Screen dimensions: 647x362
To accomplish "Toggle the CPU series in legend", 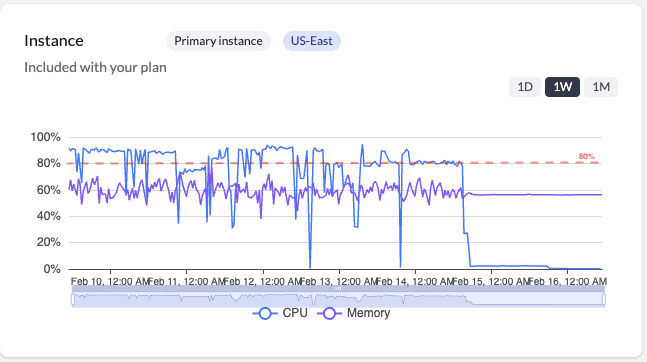I will [280, 313].
